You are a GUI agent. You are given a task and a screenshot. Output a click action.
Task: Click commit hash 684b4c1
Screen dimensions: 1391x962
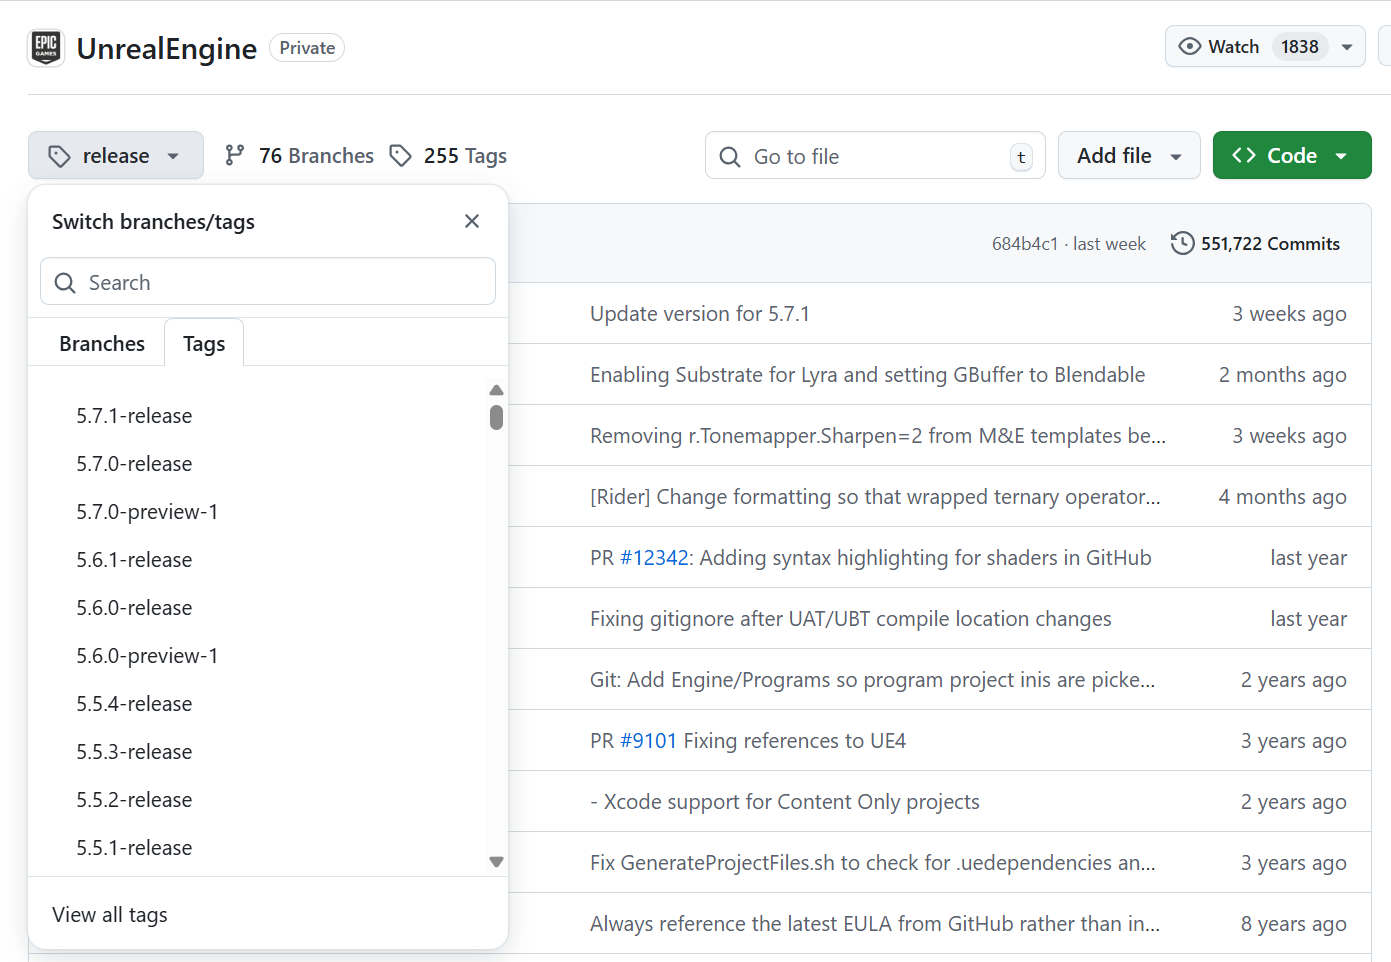tap(1024, 243)
